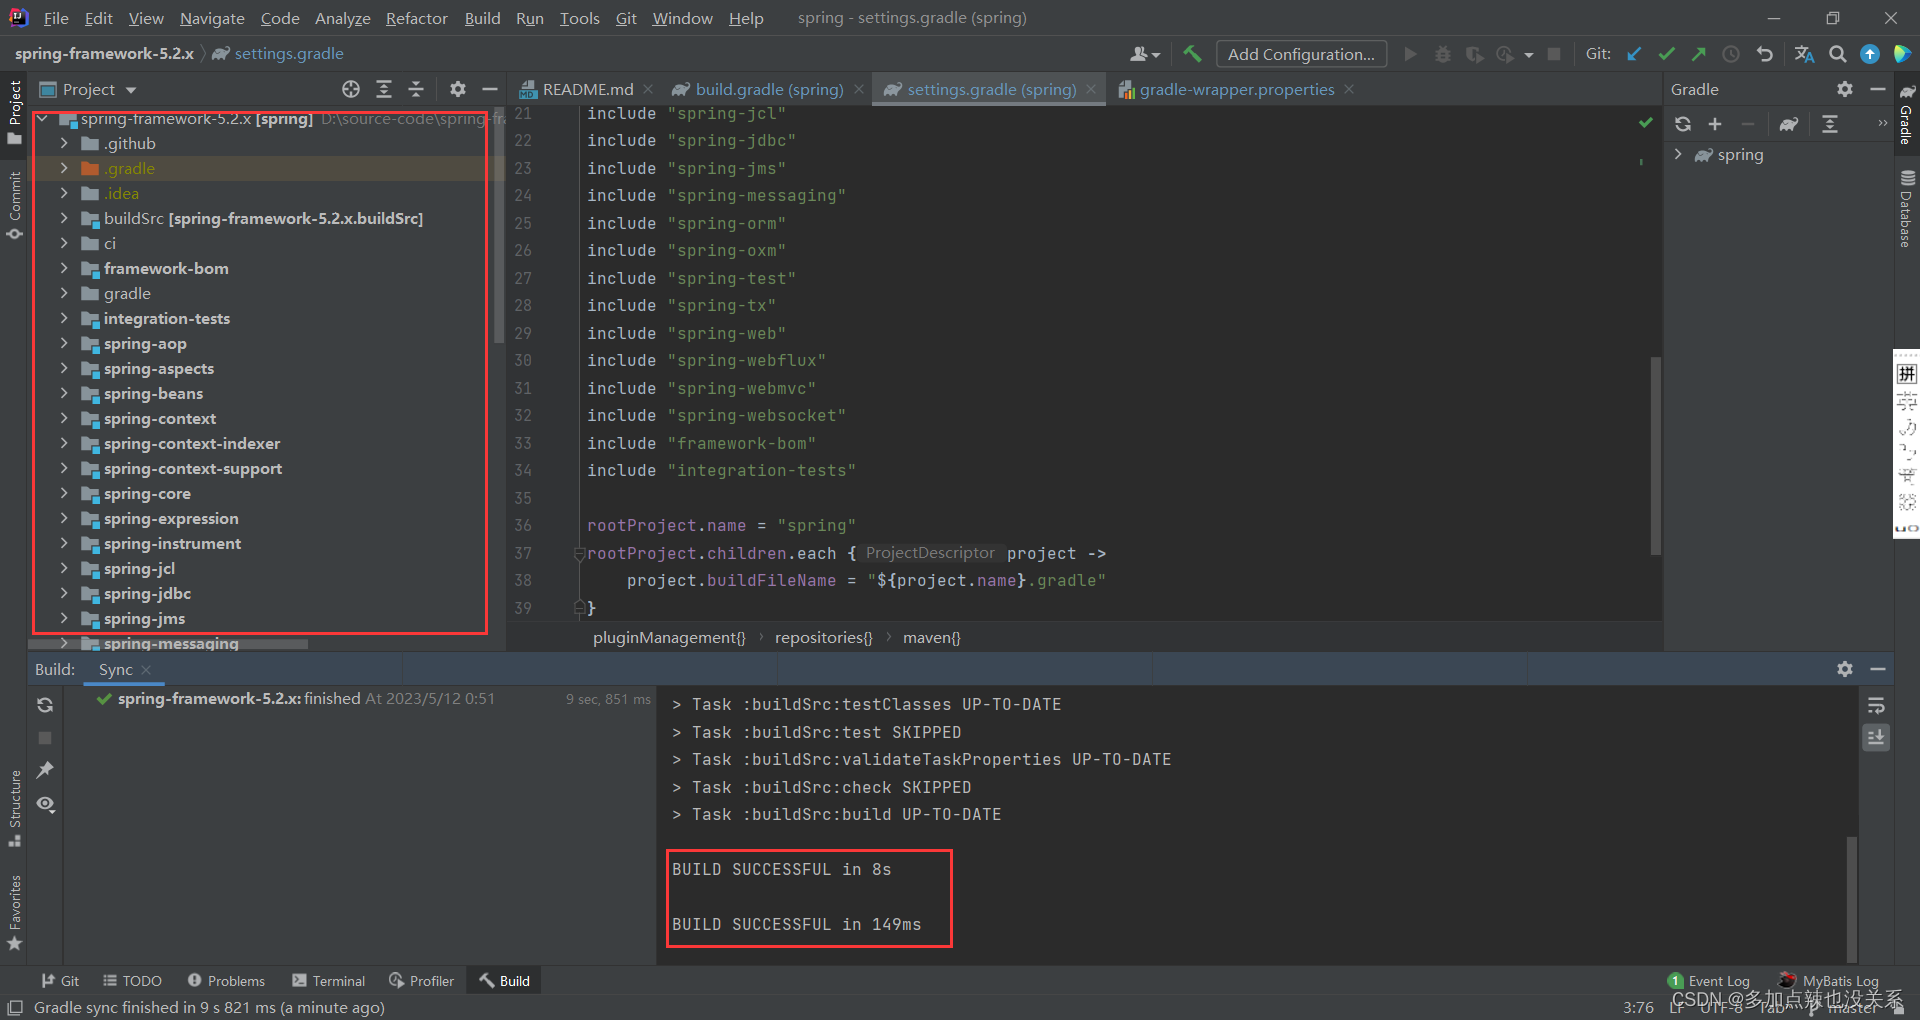Click the Build project hammer icon
1920x1020 pixels.
point(1192,54)
